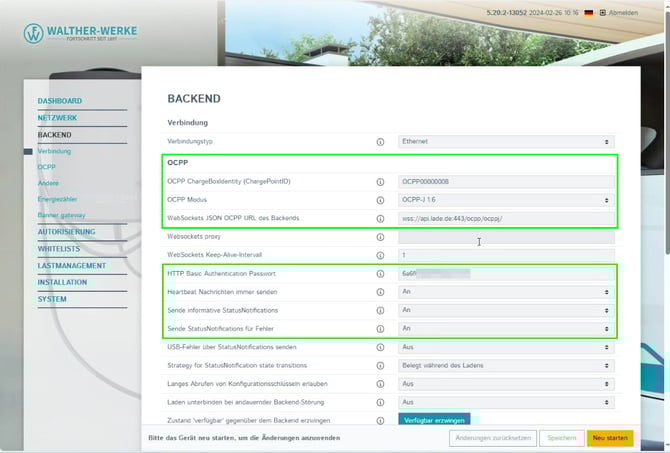The image size is (670, 453).
Task: Go to the Netzwerk section
Action: (x=59, y=117)
